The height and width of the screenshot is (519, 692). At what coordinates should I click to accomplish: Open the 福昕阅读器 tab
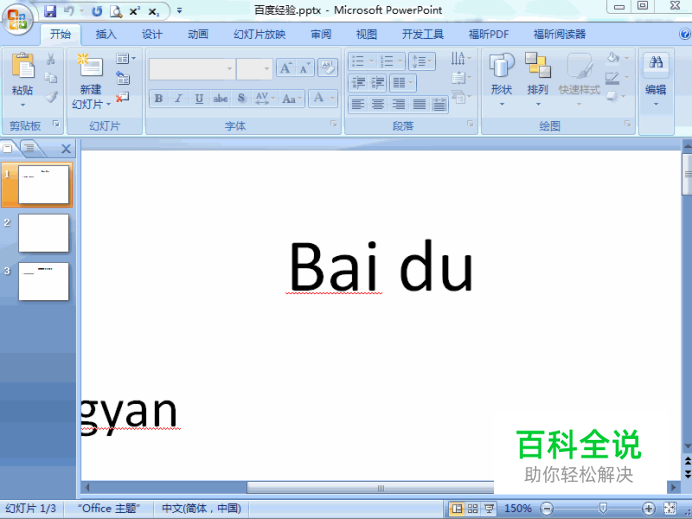click(560, 34)
